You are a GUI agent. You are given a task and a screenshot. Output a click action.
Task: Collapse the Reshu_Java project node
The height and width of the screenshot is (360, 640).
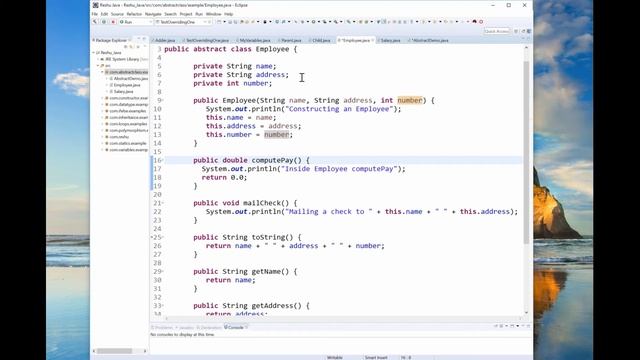click(93, 53)
